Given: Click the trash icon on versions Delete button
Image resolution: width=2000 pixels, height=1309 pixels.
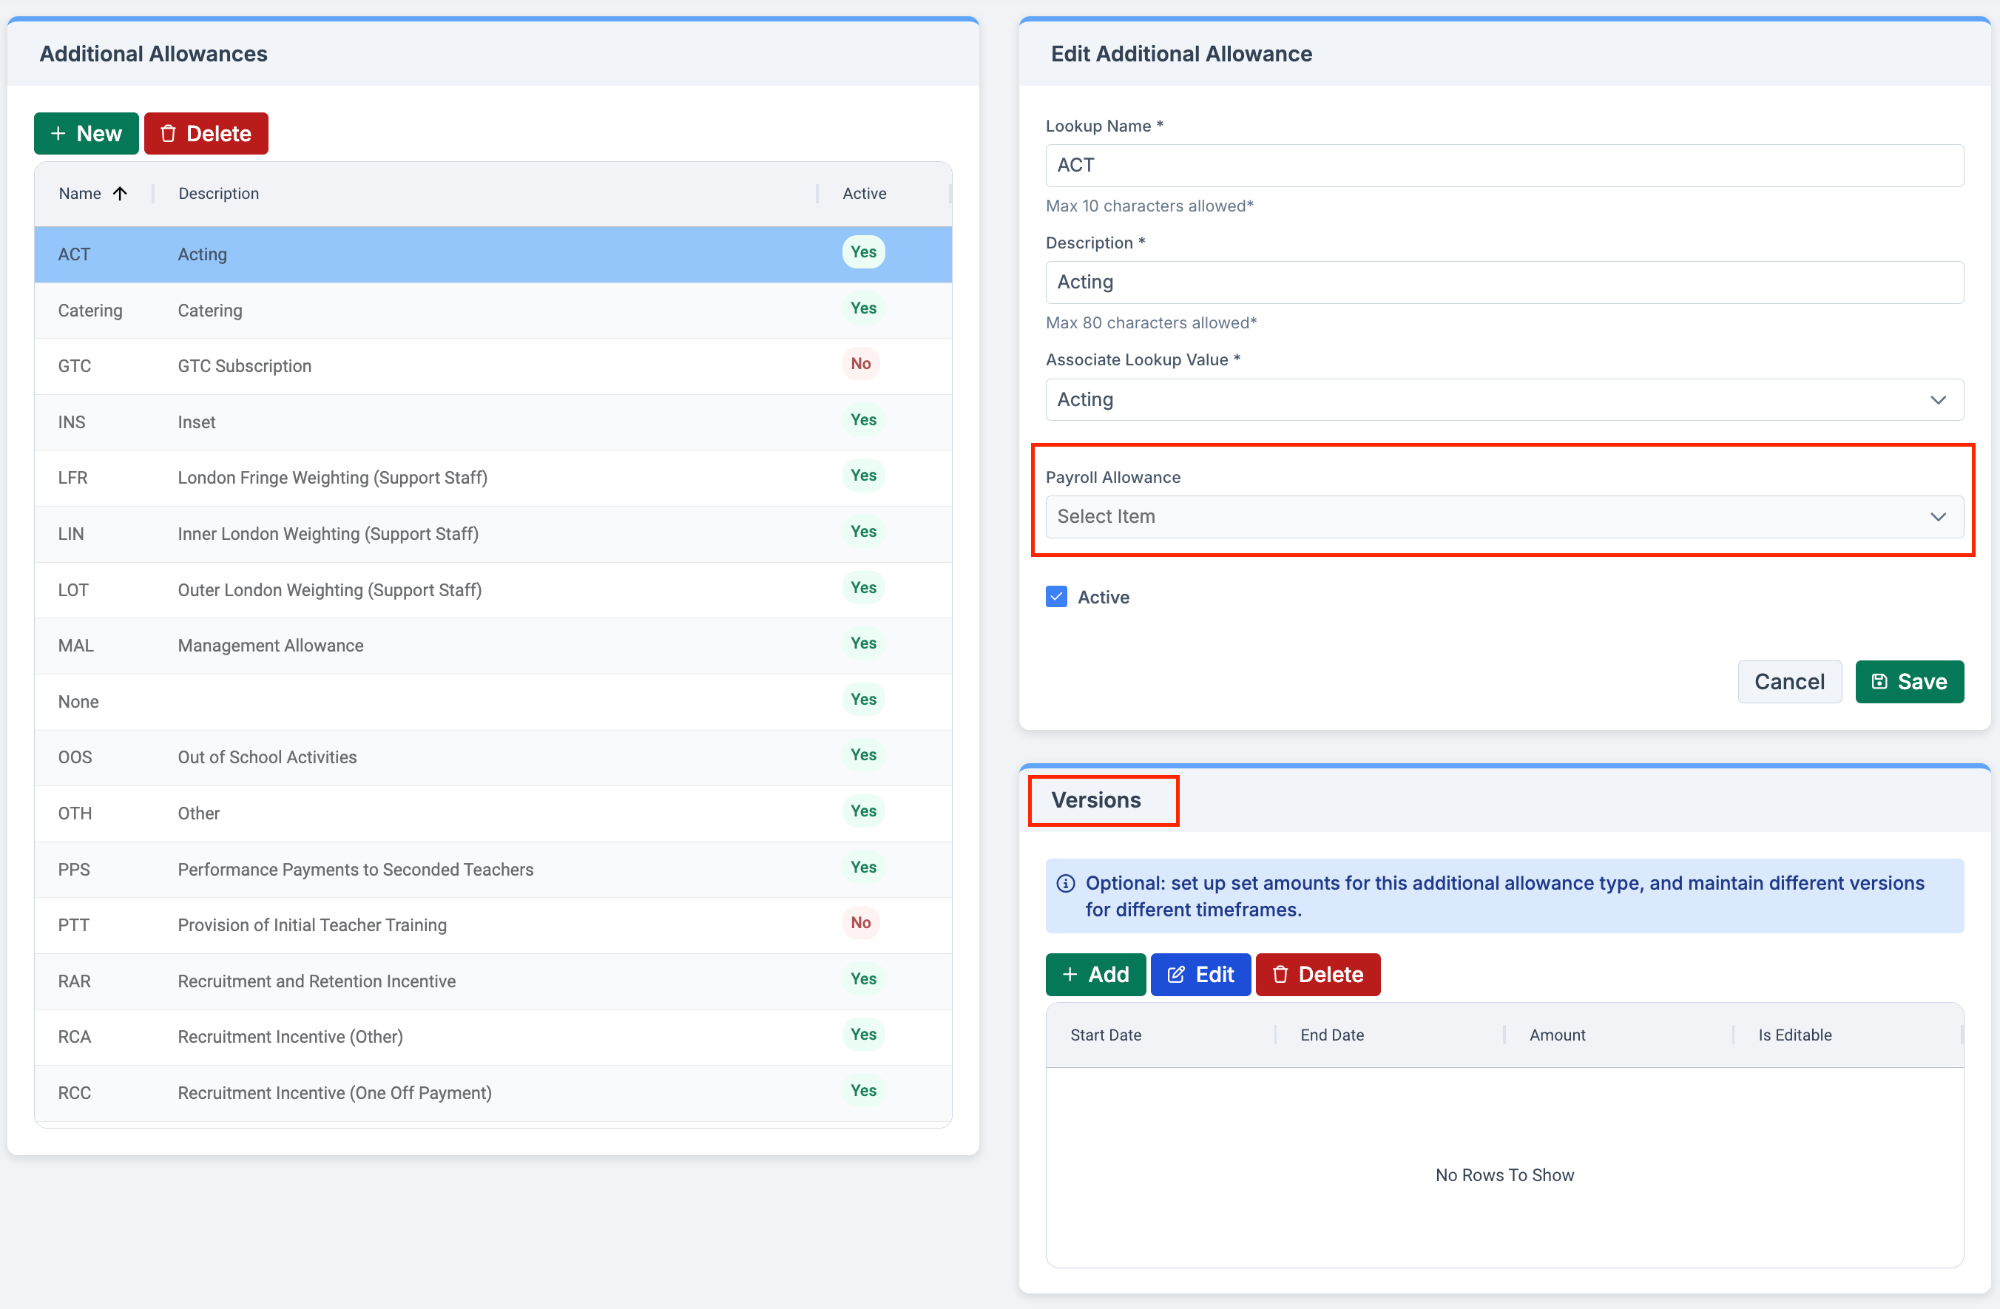Looking at the screenshot, I should (1280, 975).
